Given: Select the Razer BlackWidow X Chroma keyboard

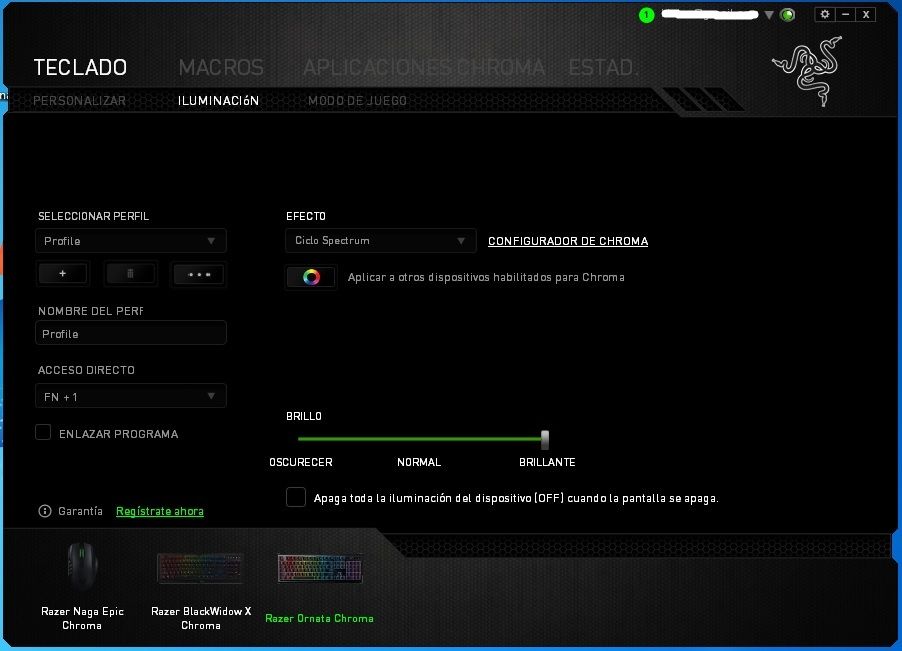Looking at the screenshot, I should point(200,570).
